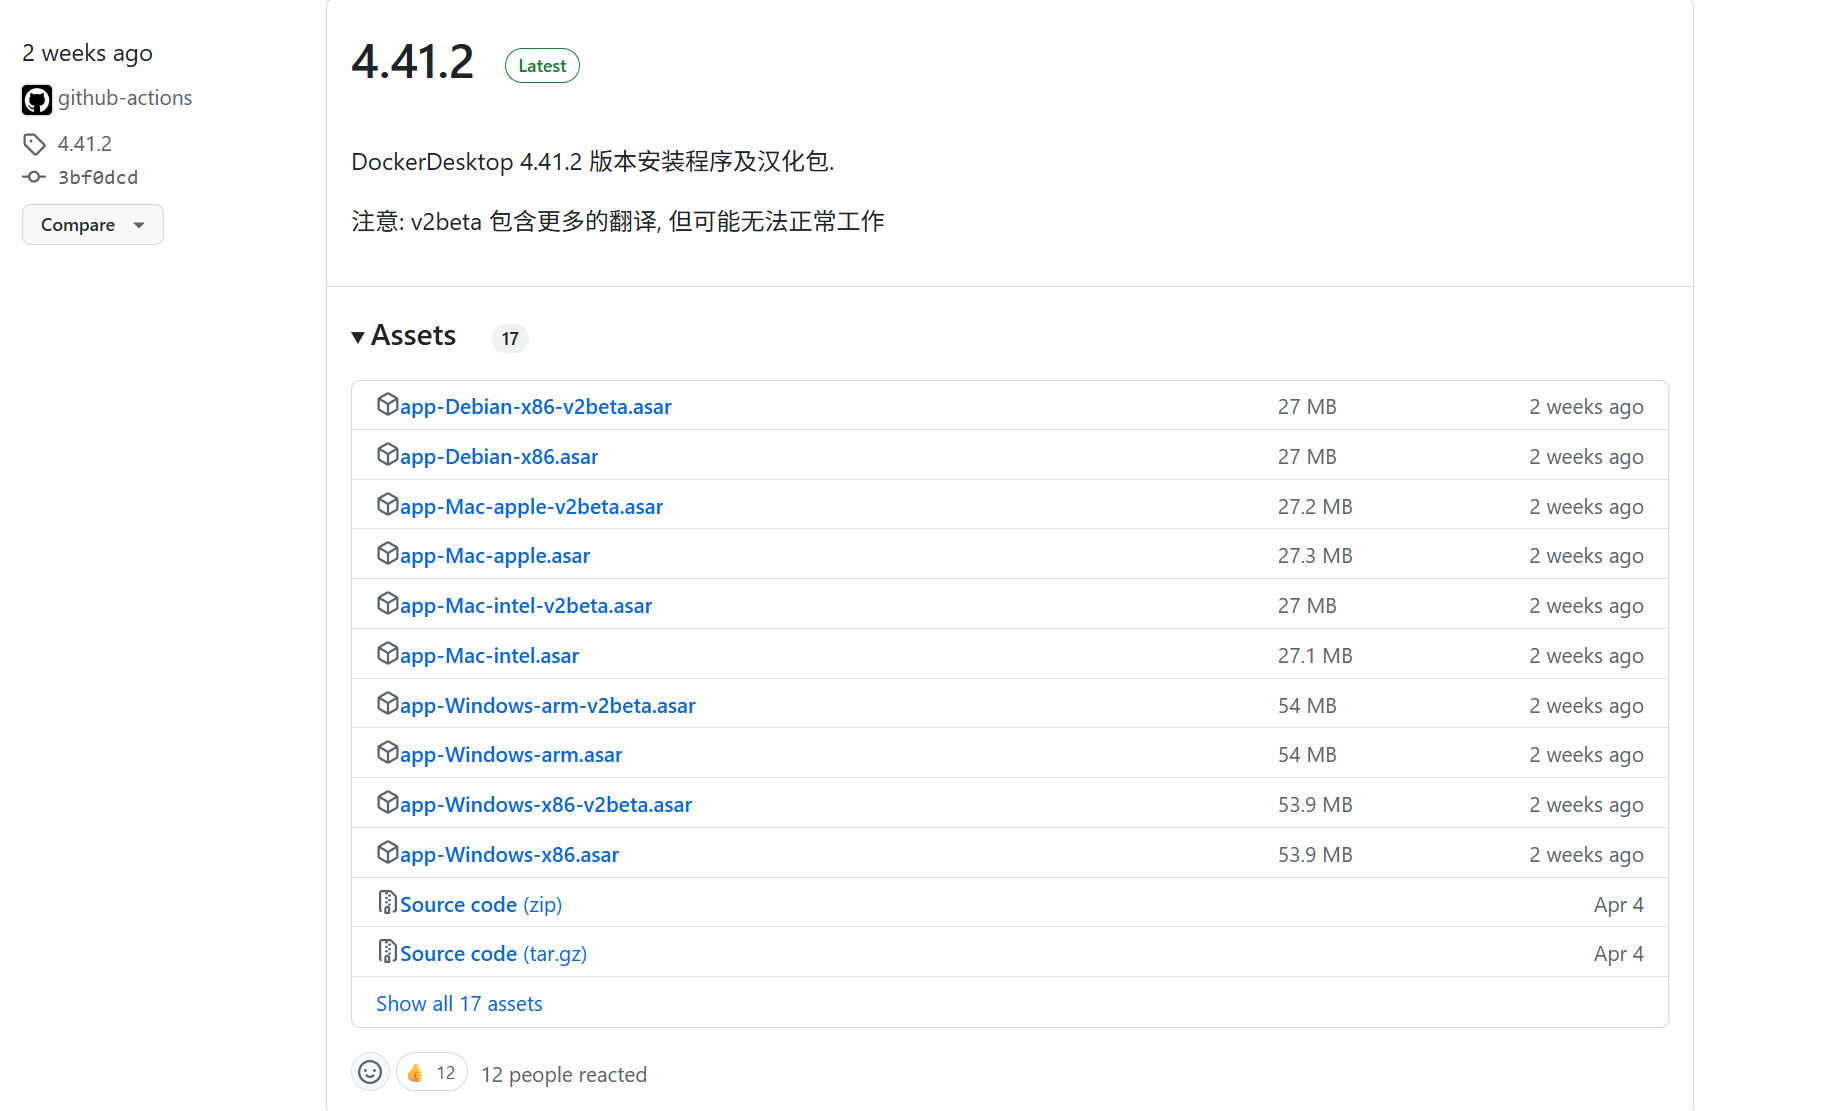This screenshot has height=1111, width=1840.
Task: Click the Latest release badge
Action: pyautogui.click(x=542, y=66)
